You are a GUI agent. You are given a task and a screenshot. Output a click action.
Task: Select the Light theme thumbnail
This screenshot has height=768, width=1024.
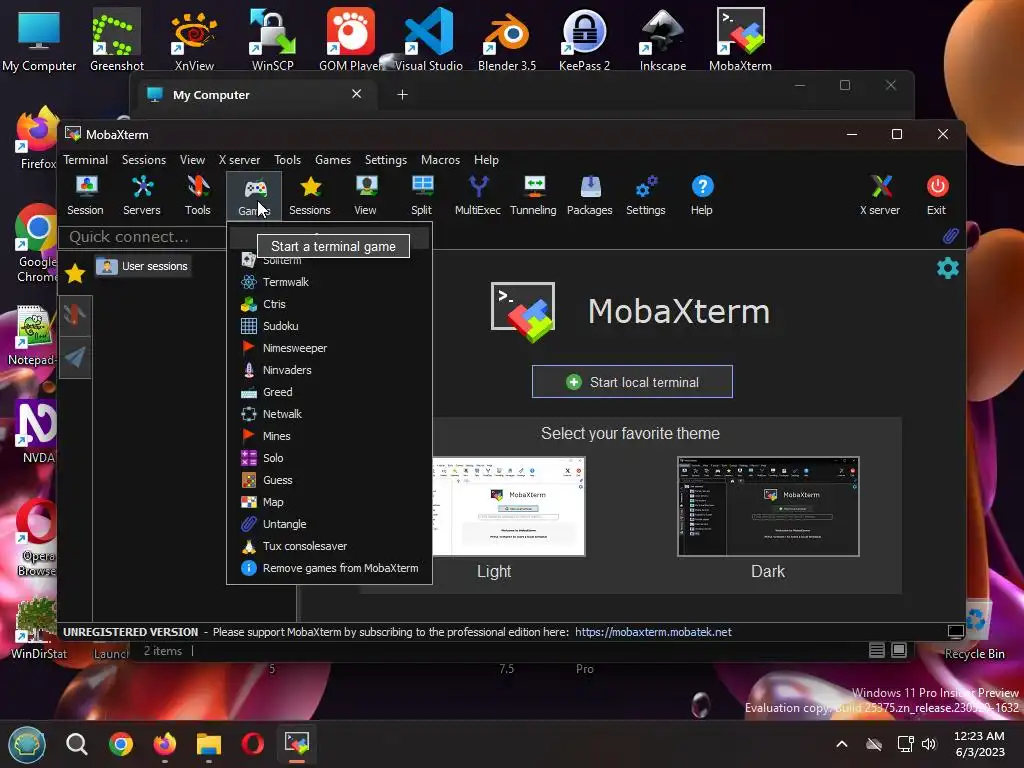point(508,507)
